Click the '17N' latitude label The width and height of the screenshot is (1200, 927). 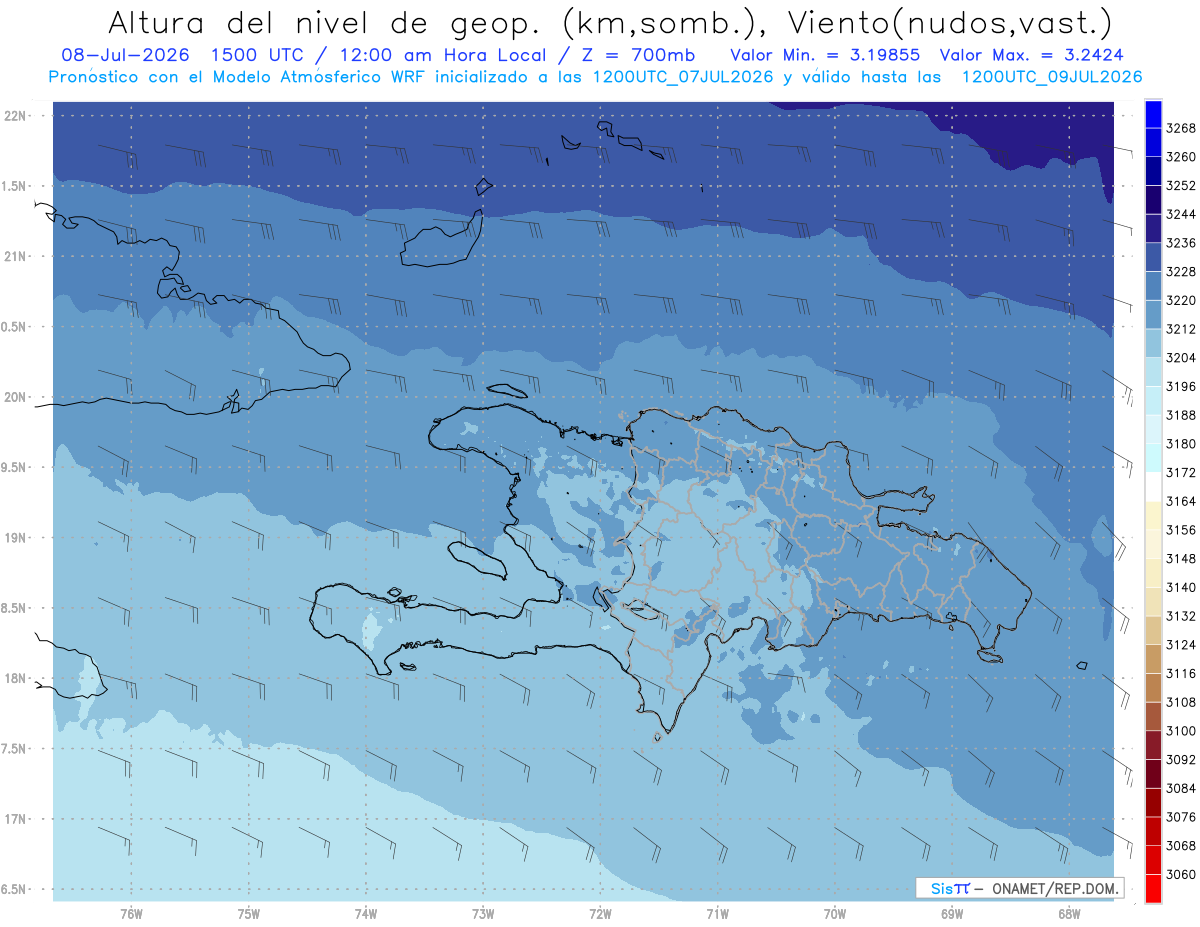(15, 819)
